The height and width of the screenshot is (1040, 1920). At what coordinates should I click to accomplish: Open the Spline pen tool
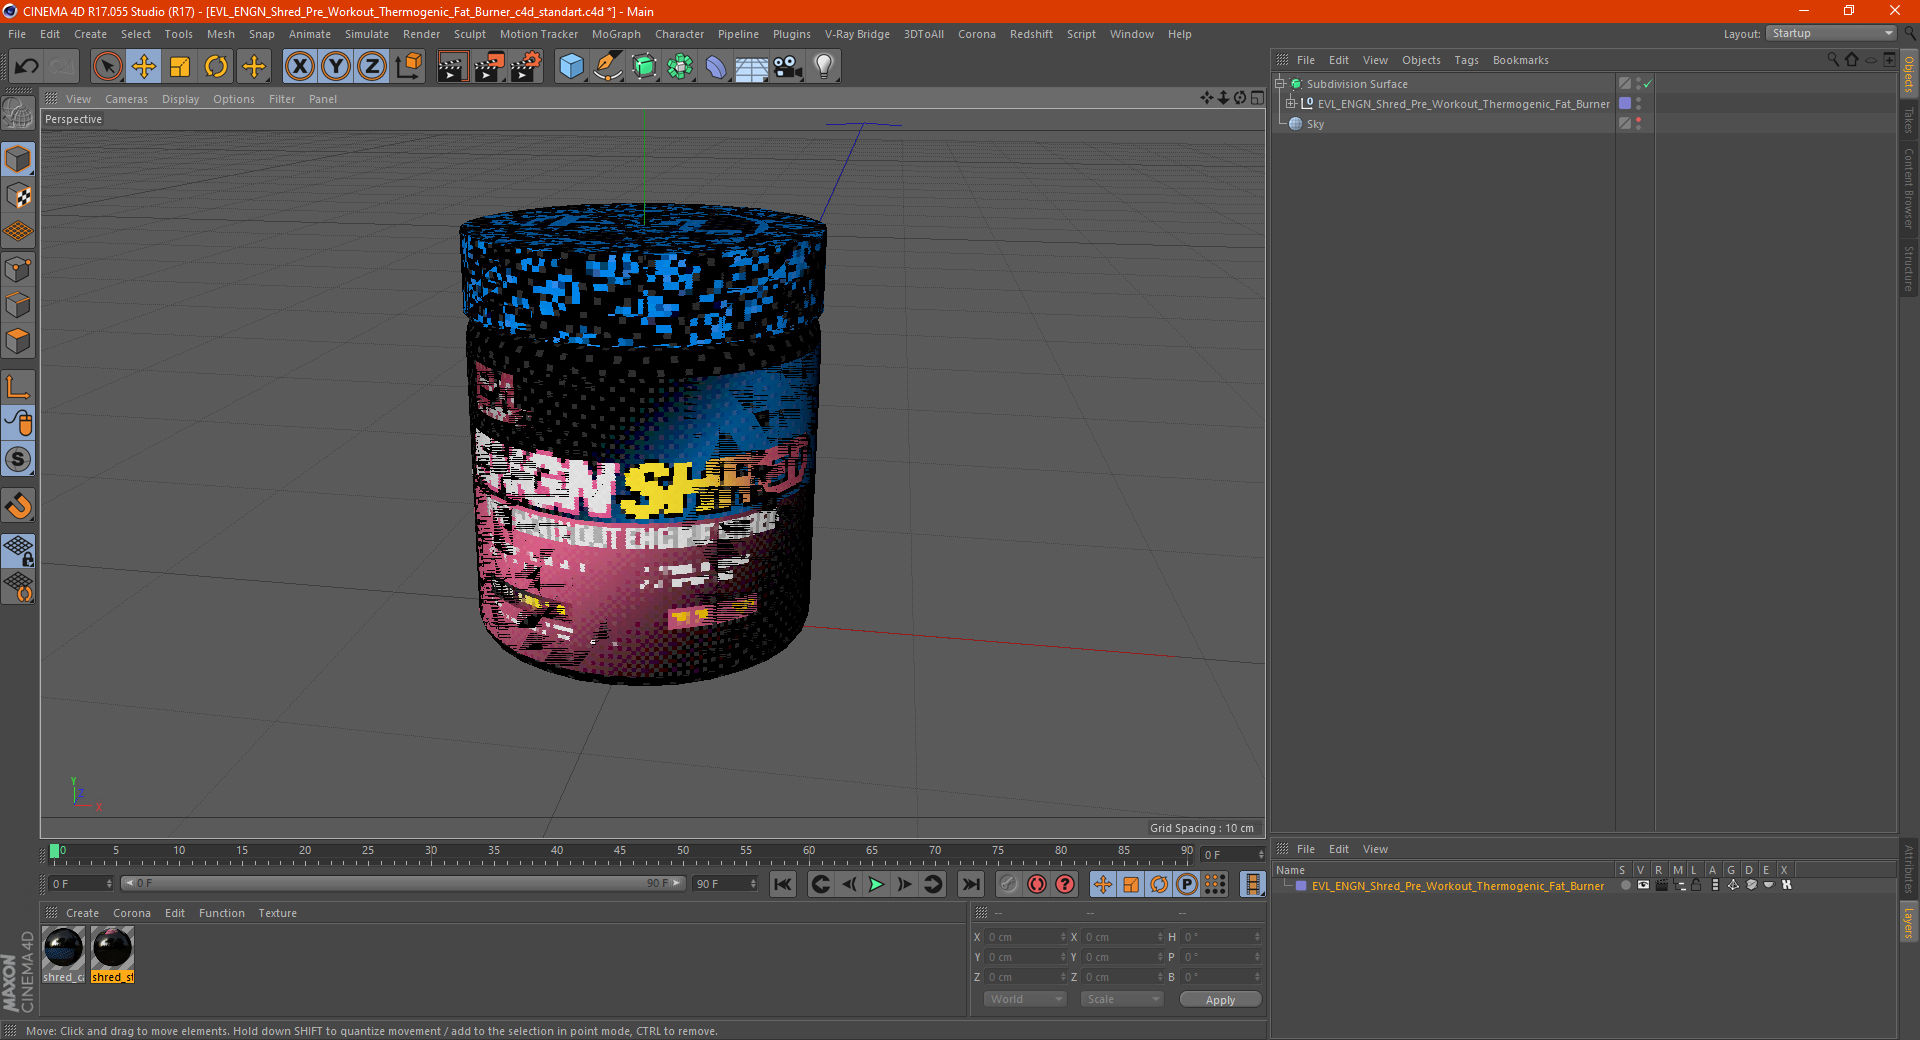click(608, 67)
